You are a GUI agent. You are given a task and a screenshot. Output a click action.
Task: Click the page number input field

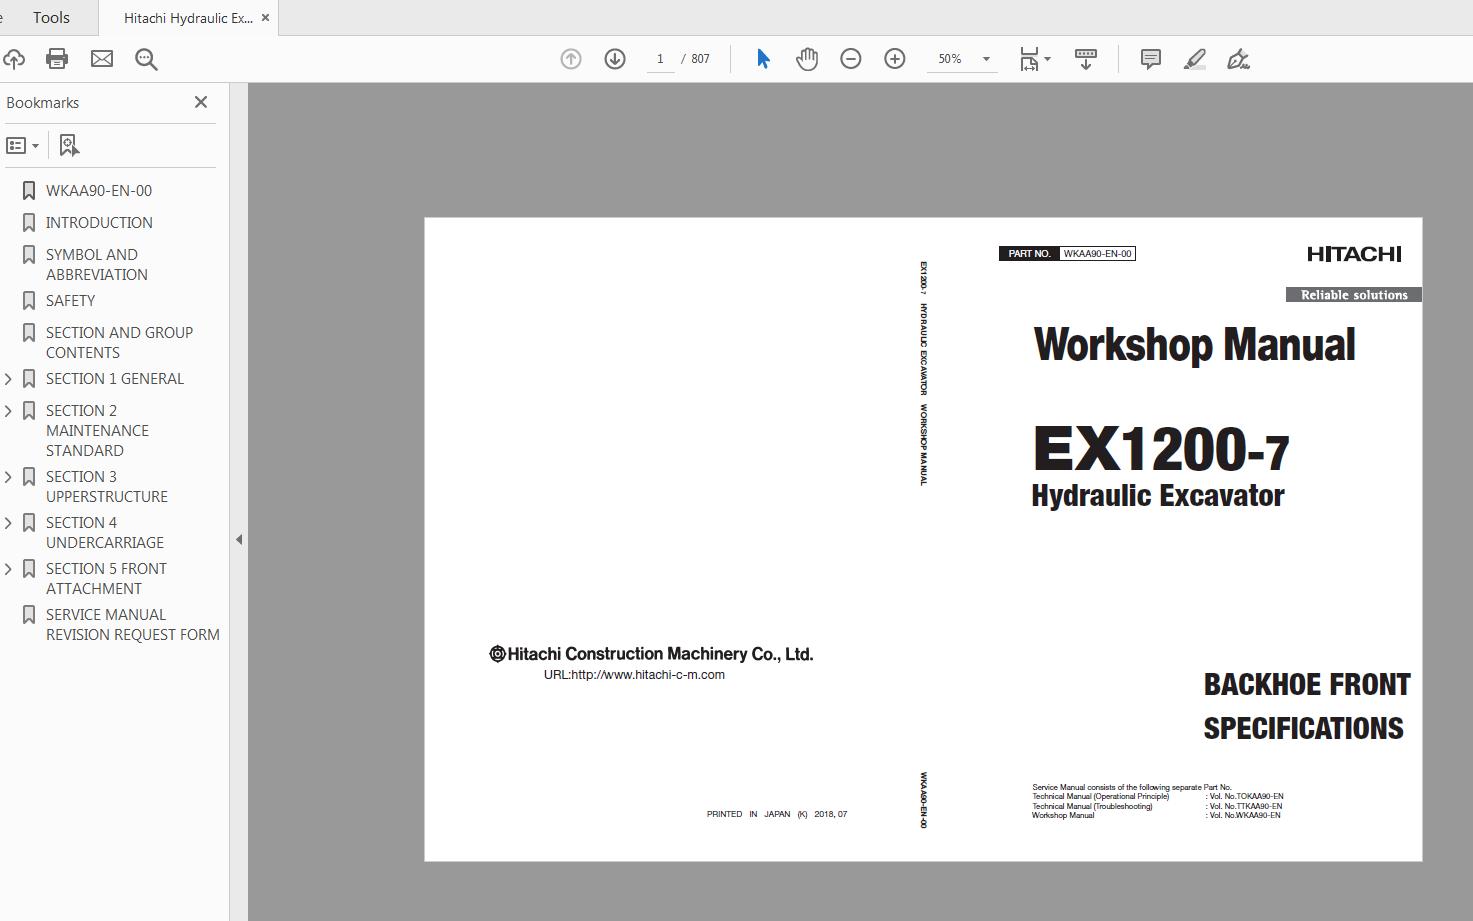(660, 59)
